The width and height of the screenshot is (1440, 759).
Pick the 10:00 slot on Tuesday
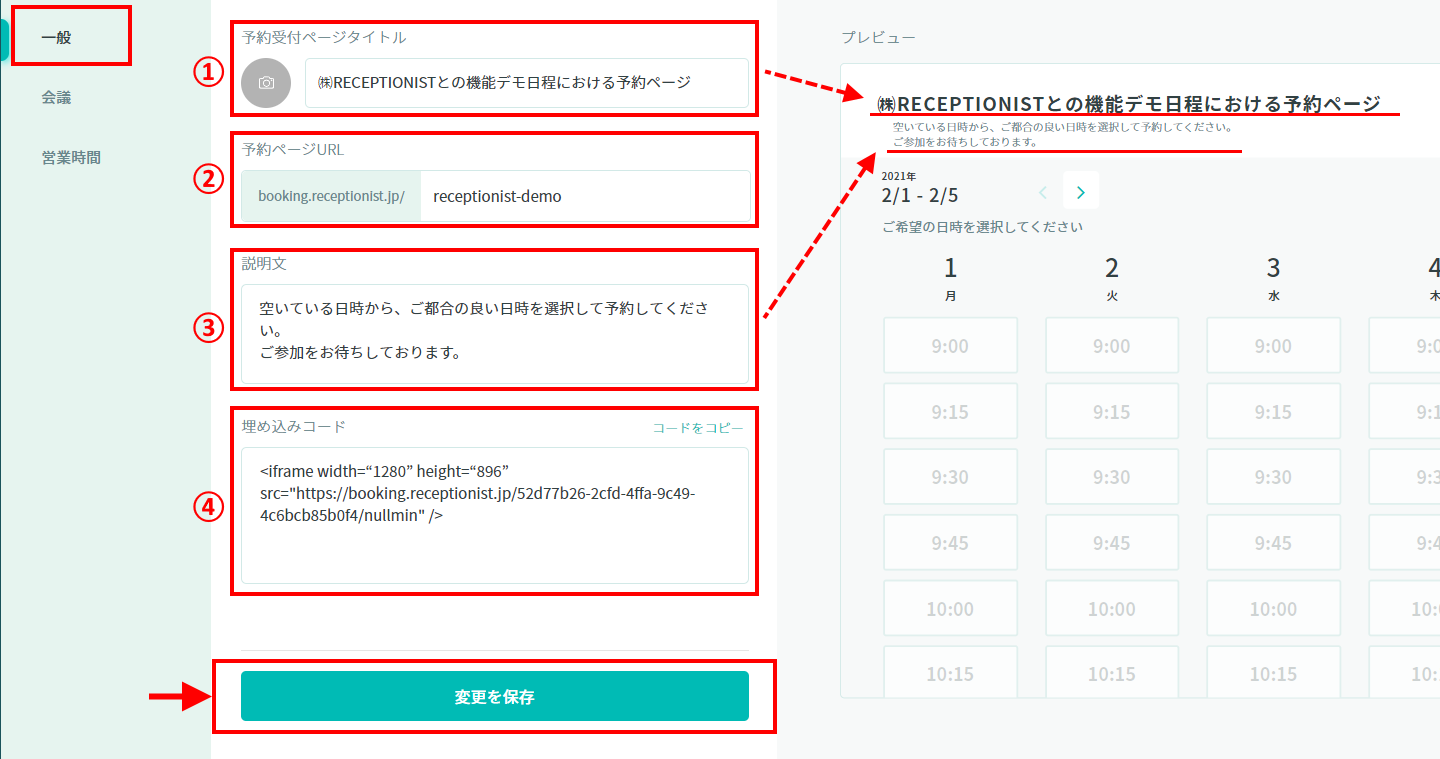[1111, 609]
